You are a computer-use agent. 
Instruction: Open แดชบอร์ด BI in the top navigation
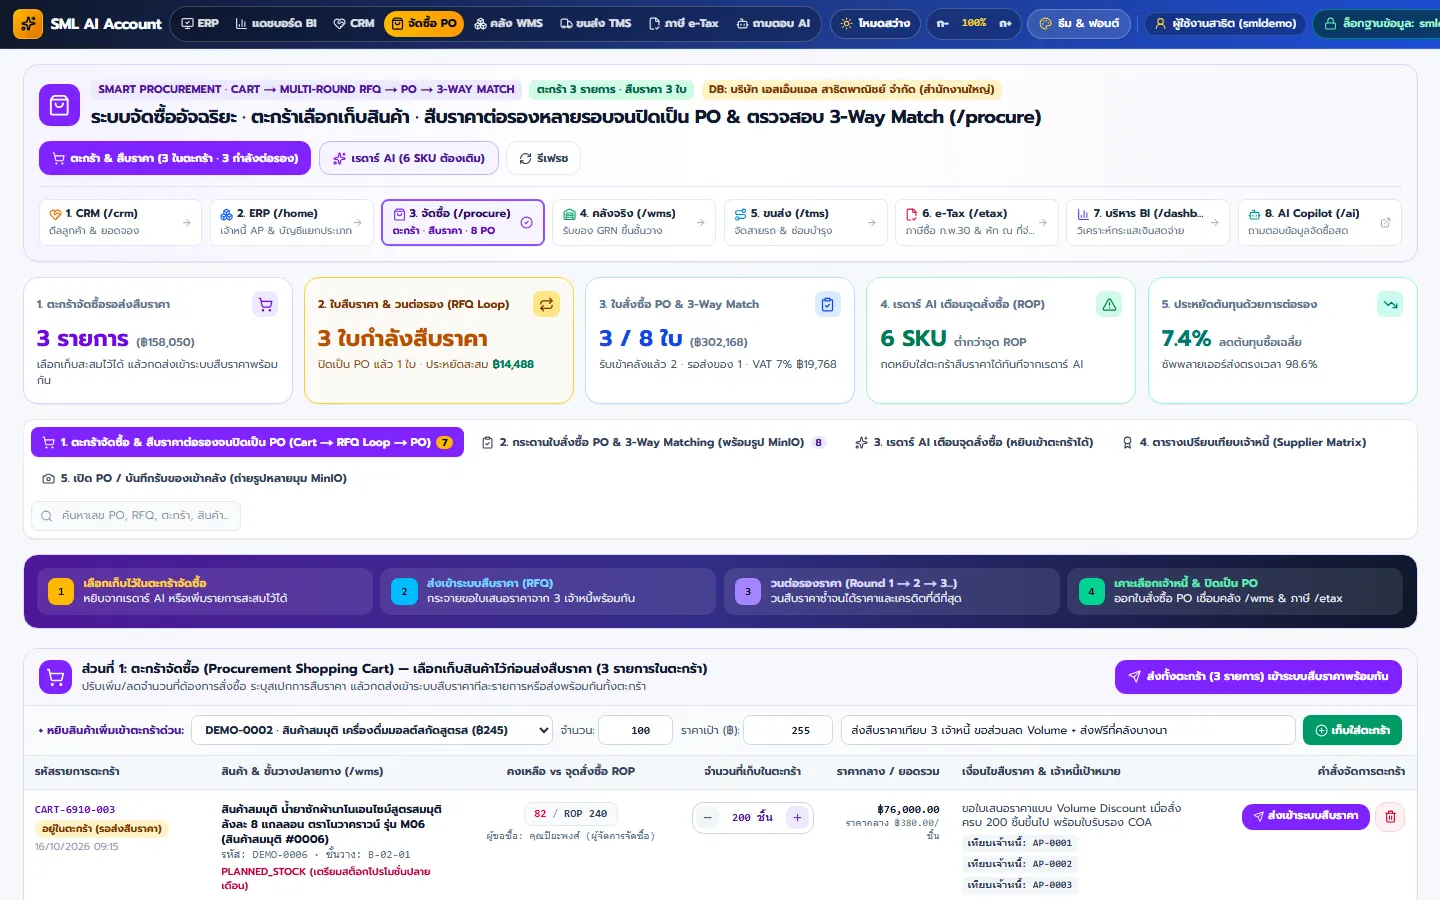[276, 23]
